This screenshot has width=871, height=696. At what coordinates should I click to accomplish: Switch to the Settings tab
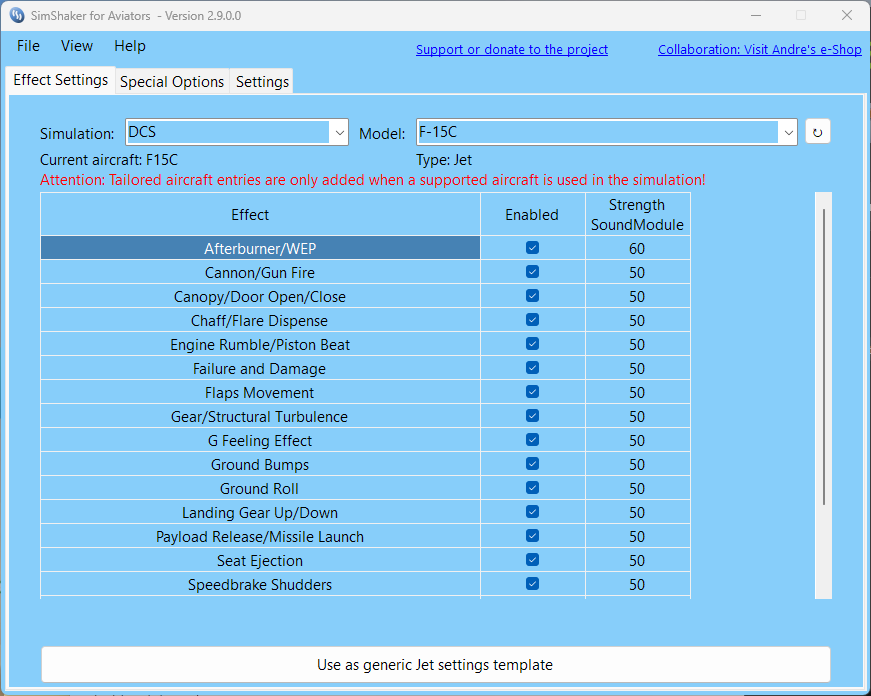(262, 82)
